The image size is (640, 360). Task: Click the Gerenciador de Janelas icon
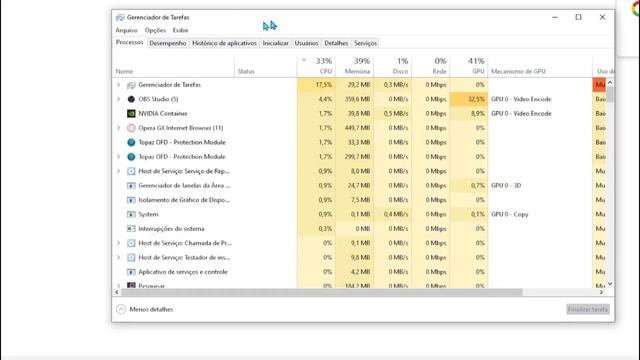(x=131, y=185)
